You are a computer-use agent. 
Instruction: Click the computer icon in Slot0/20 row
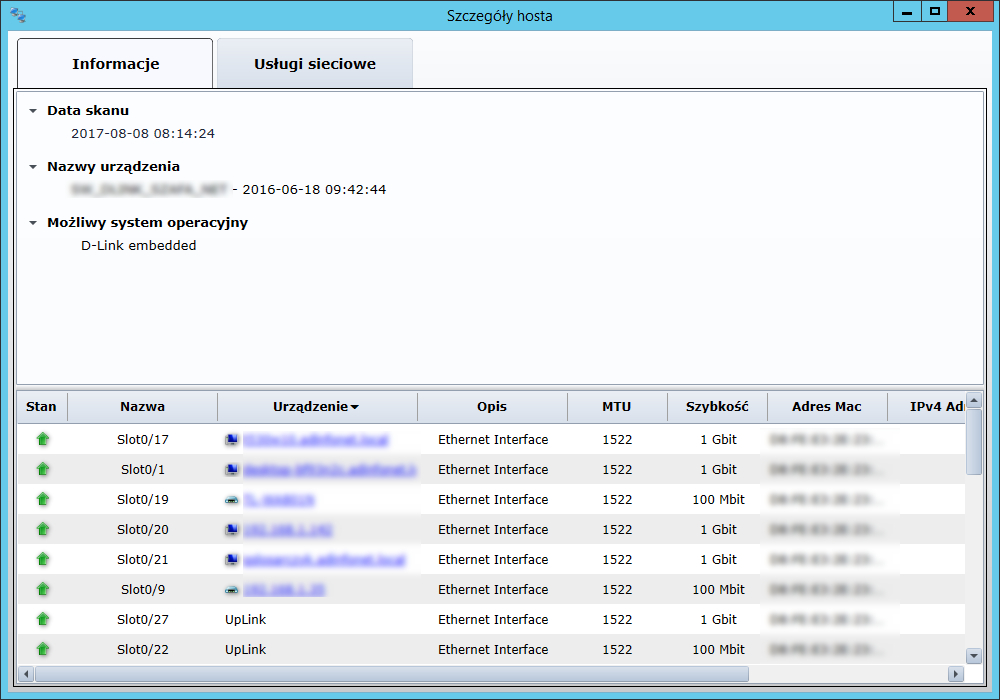(x=232, y=529)
